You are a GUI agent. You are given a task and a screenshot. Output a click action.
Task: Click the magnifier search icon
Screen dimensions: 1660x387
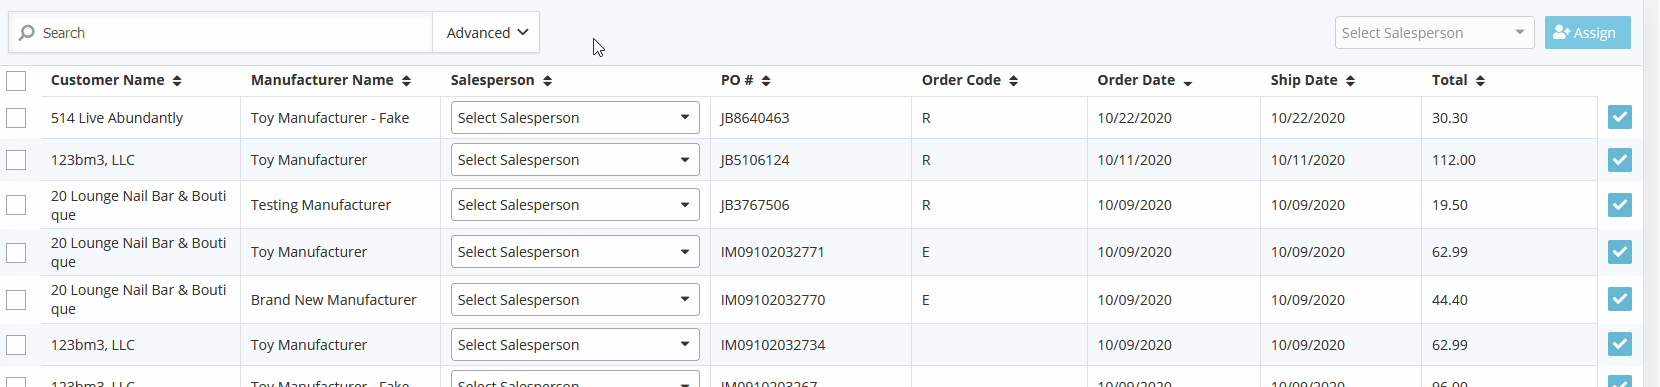pos(27,33)
